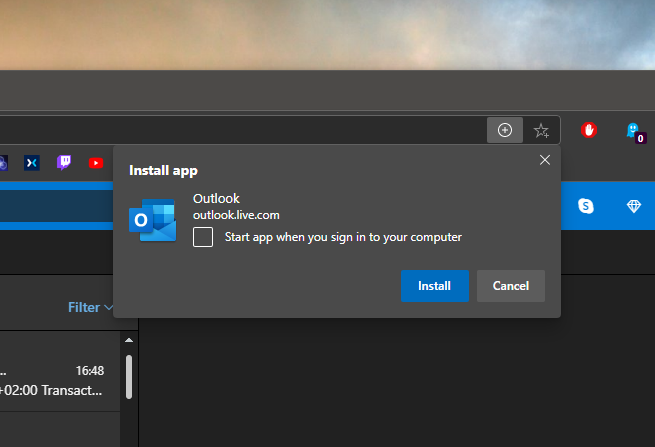Click the message list scrollbar thumb

(x=128, y=375)
